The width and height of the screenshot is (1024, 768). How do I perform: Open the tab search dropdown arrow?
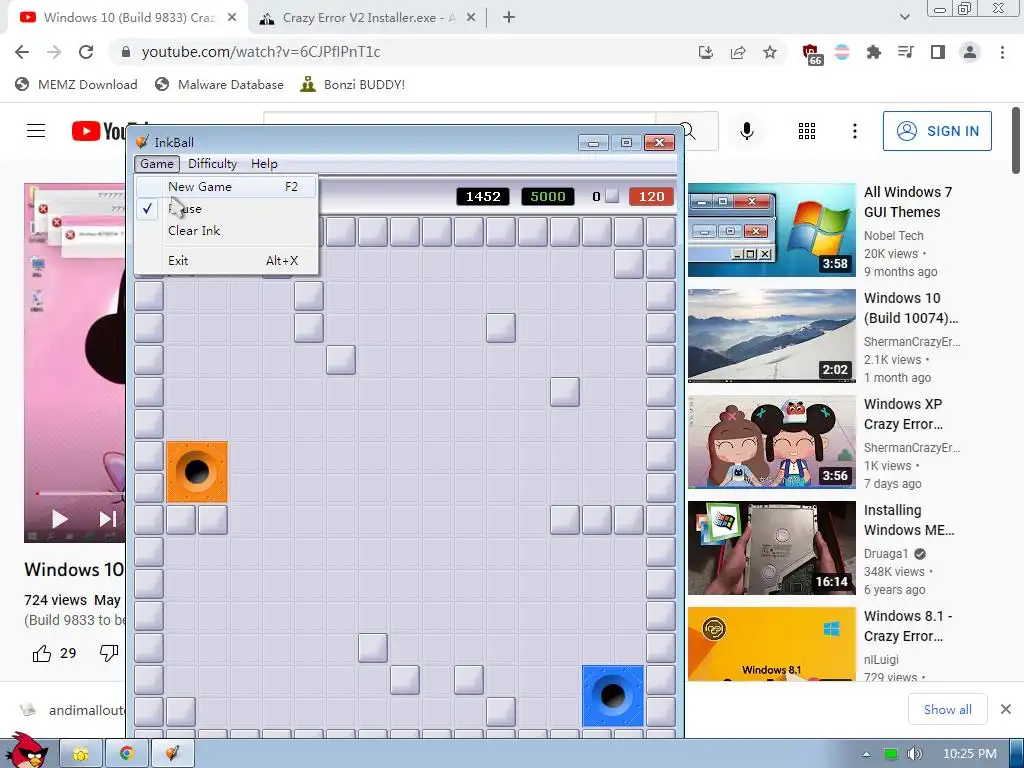904,17
